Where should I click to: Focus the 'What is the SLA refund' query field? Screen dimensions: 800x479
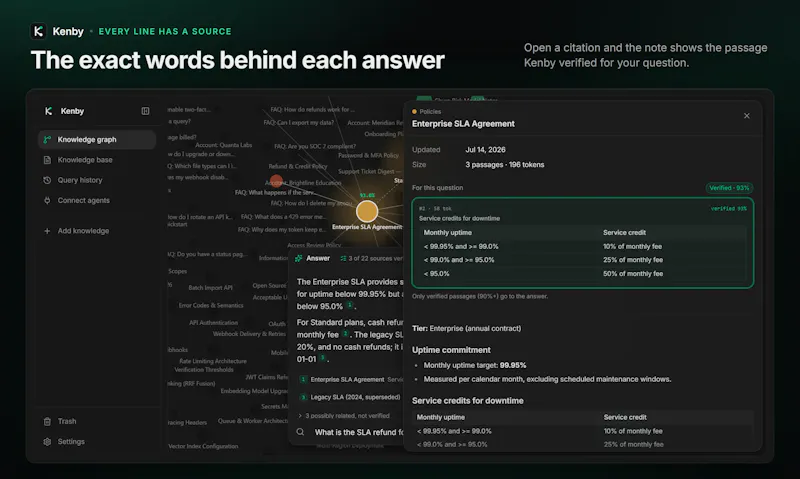point(359,432)
